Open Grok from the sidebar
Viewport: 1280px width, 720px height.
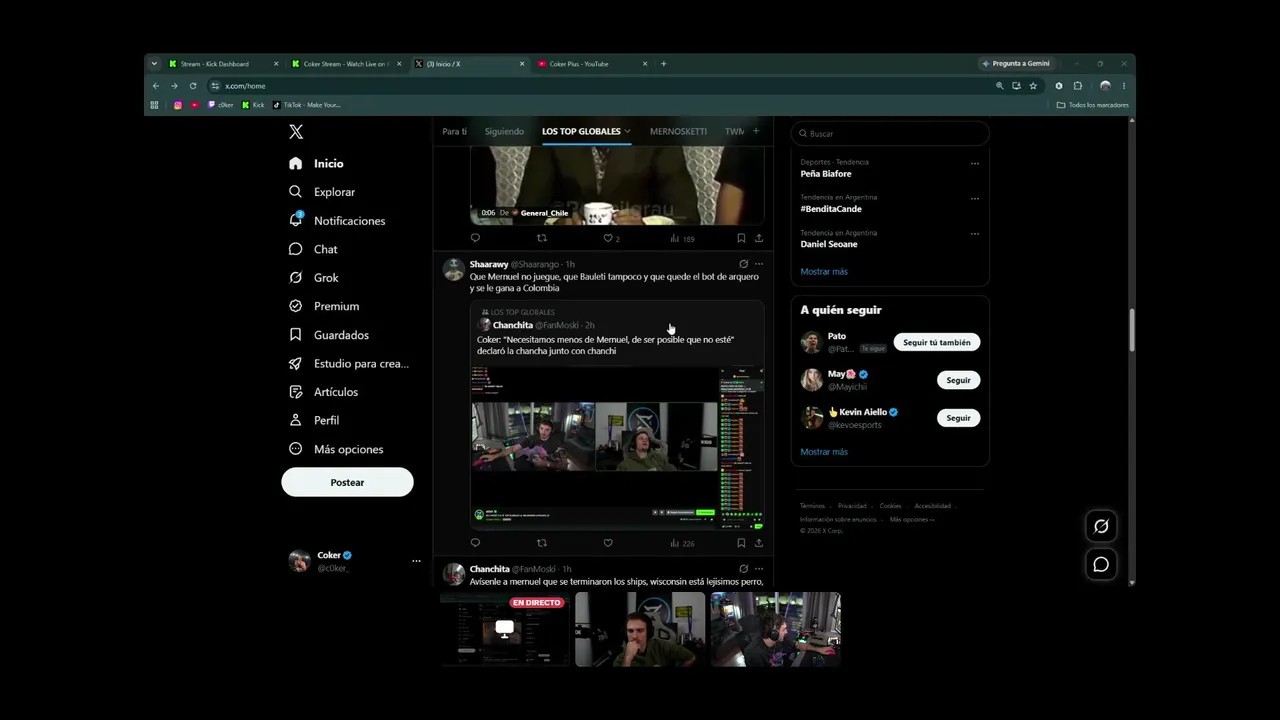[x=314, y=278]
